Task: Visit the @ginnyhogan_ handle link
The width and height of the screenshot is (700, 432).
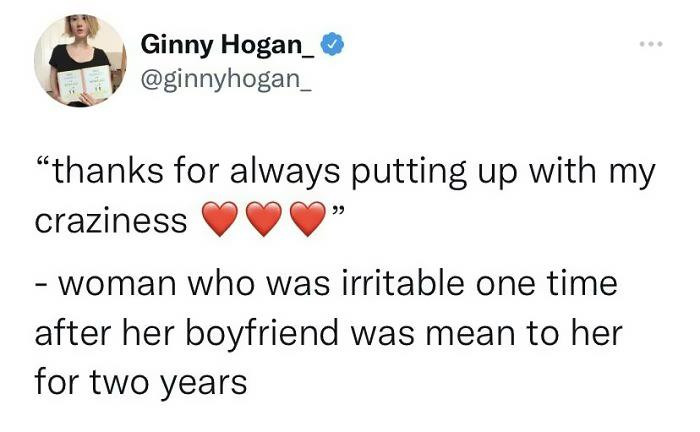Action: [x=226, y=76]
